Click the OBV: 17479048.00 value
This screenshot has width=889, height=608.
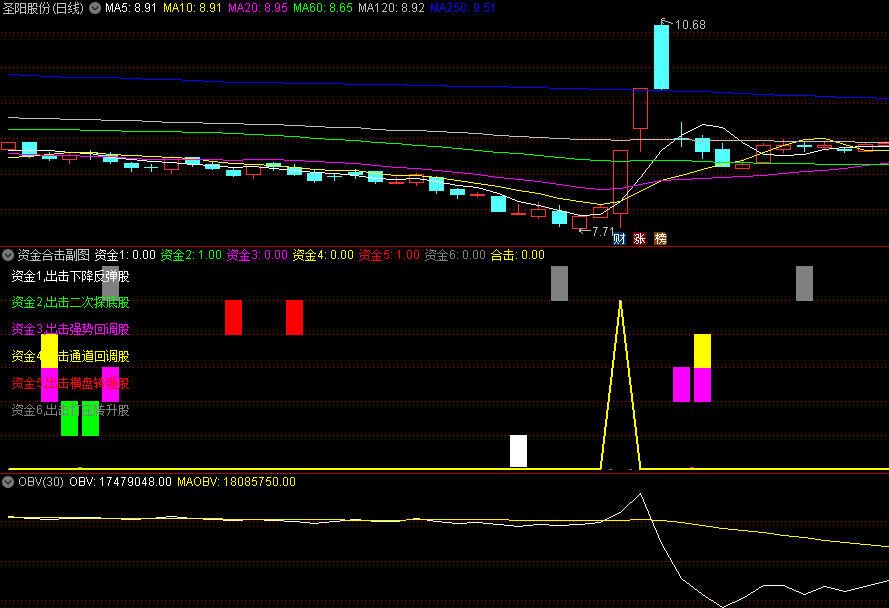tap(120, 482)
